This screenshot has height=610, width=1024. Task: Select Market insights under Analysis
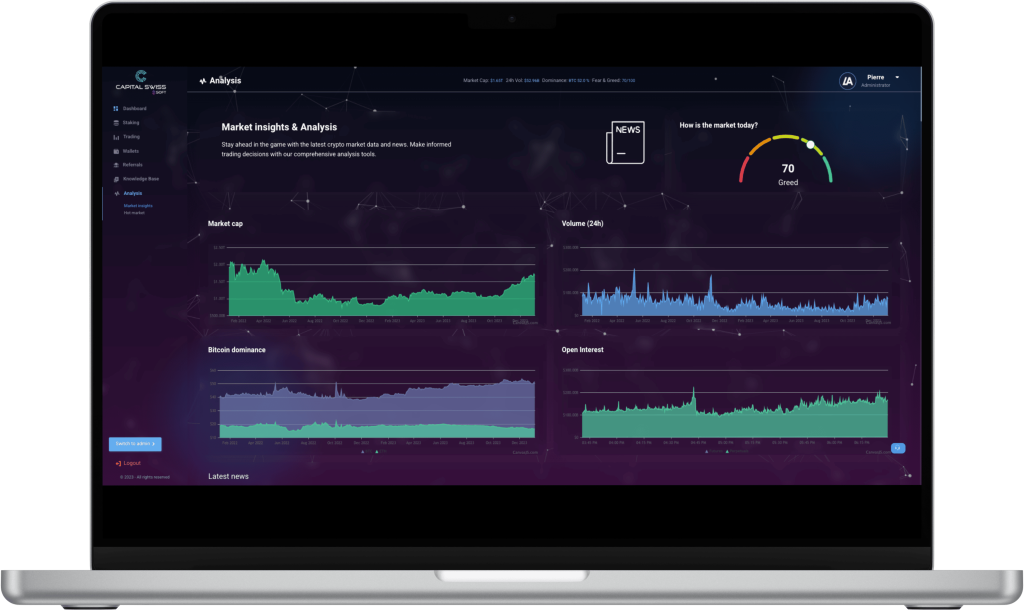[137, 206]
